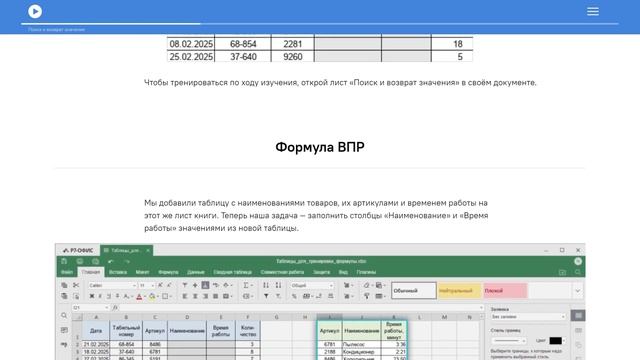Image resolution: width=640 pixels, height=360 pixels.
Task: Open the hamburger menu in the header
Action: [593, 11]
